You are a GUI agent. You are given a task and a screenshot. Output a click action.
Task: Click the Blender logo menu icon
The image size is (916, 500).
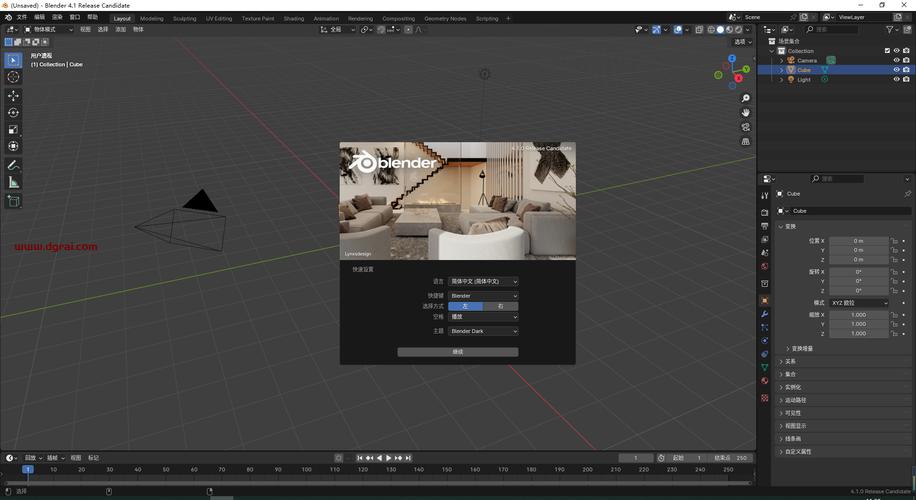(8, 18)
